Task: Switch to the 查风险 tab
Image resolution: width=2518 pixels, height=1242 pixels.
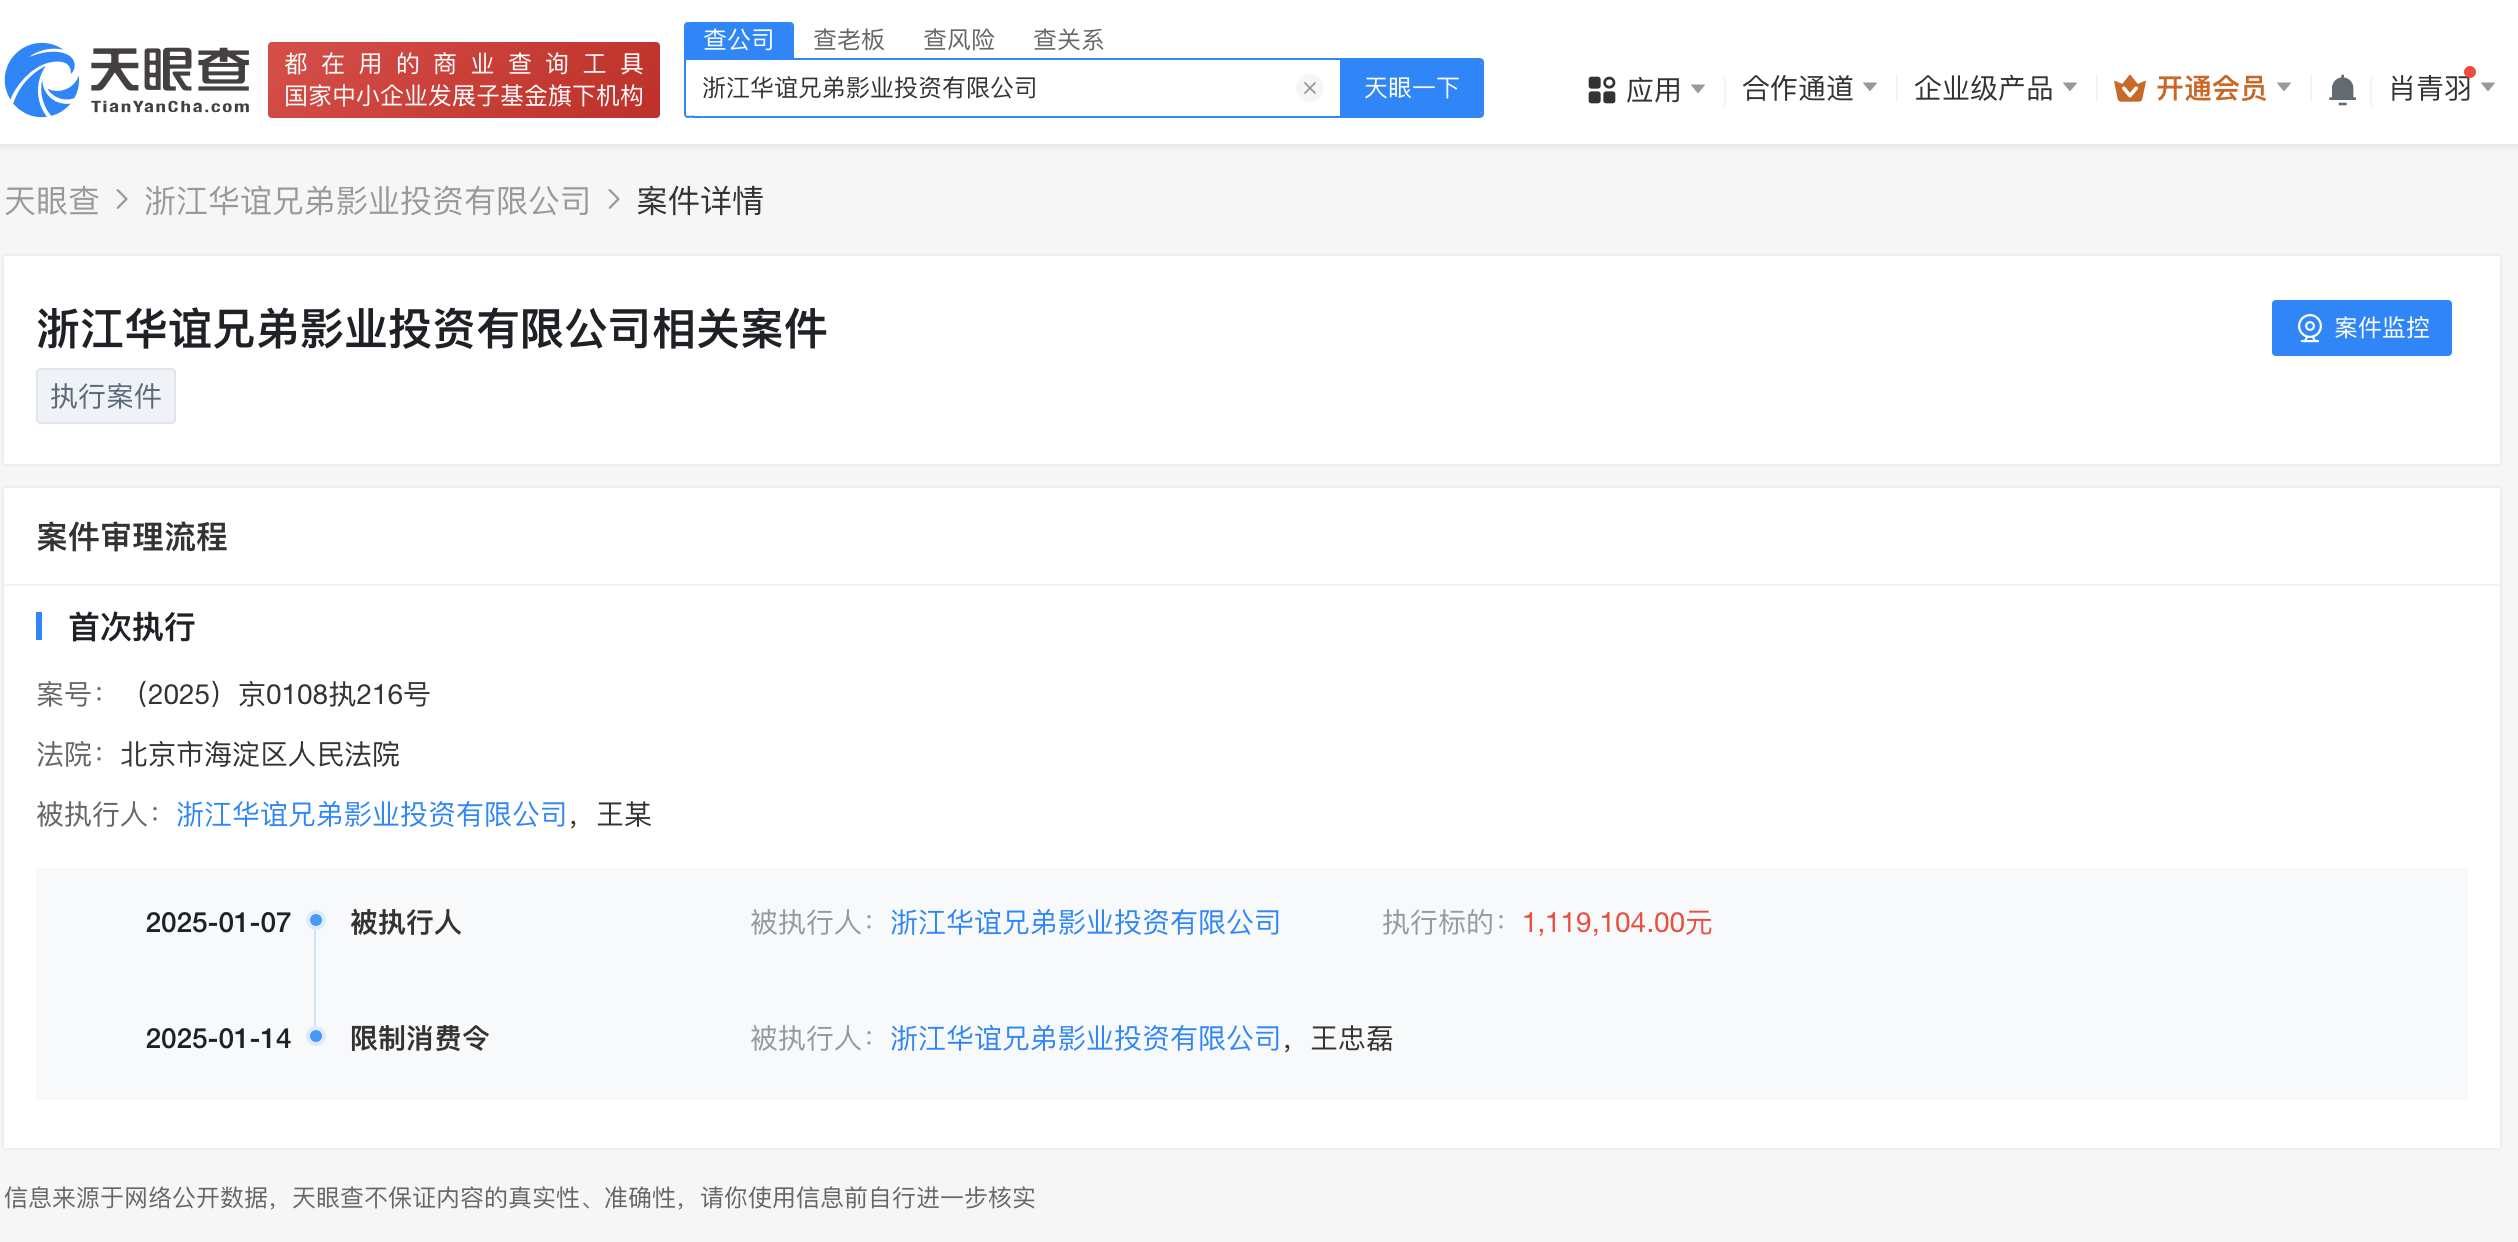Action: click(958, 40)
